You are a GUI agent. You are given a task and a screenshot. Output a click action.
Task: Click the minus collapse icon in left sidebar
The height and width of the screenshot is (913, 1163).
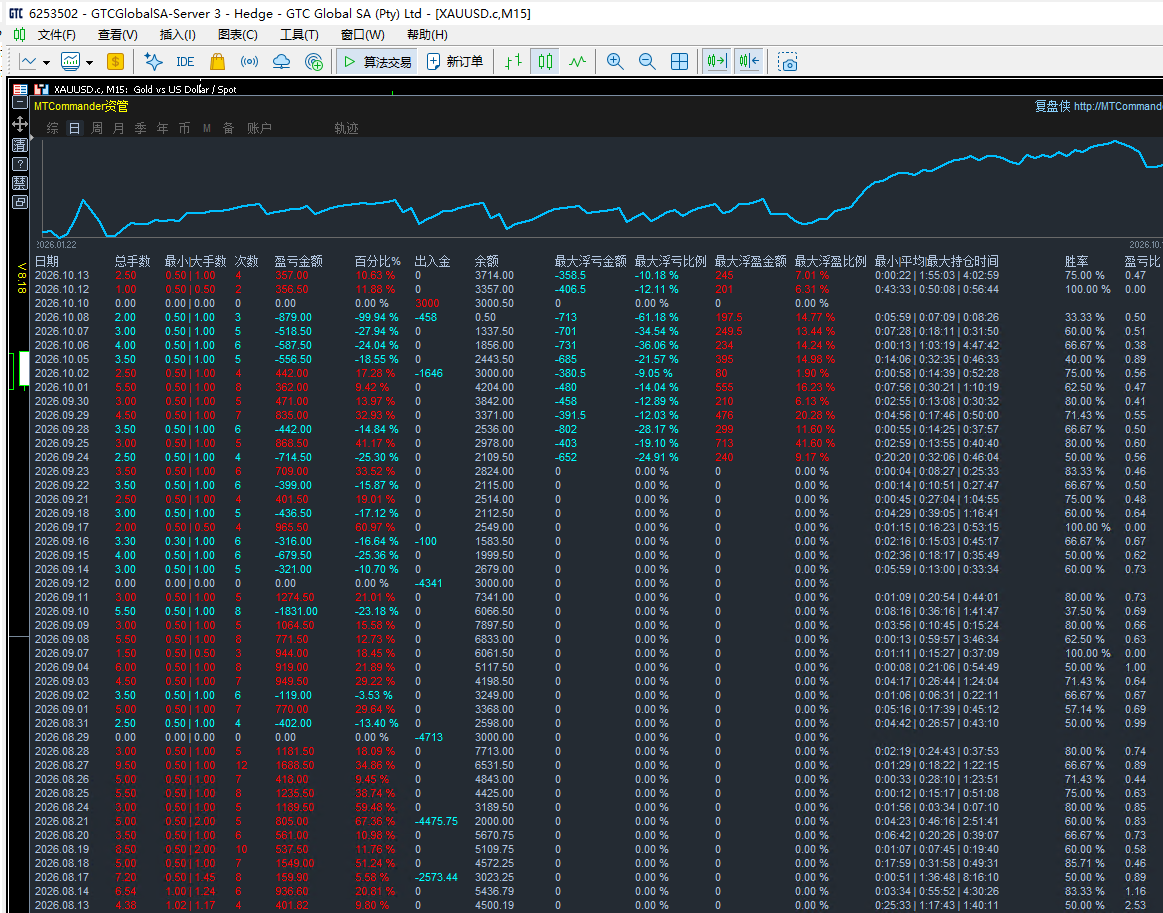[x=20, y=102]
